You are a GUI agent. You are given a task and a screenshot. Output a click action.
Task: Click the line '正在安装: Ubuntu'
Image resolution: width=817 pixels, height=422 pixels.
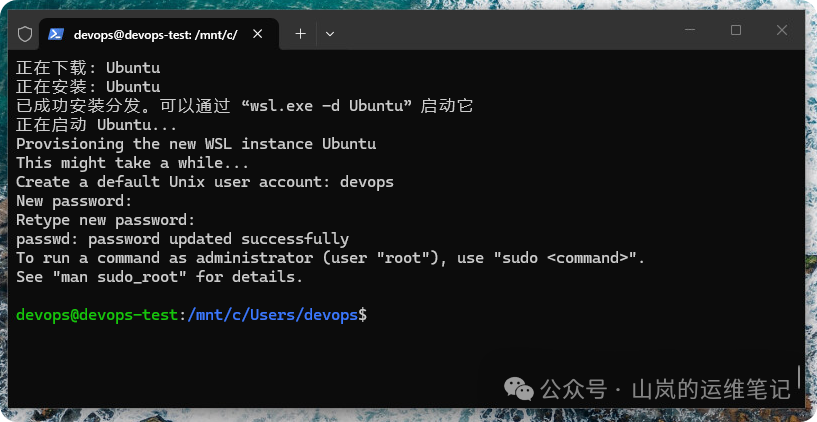88,86
